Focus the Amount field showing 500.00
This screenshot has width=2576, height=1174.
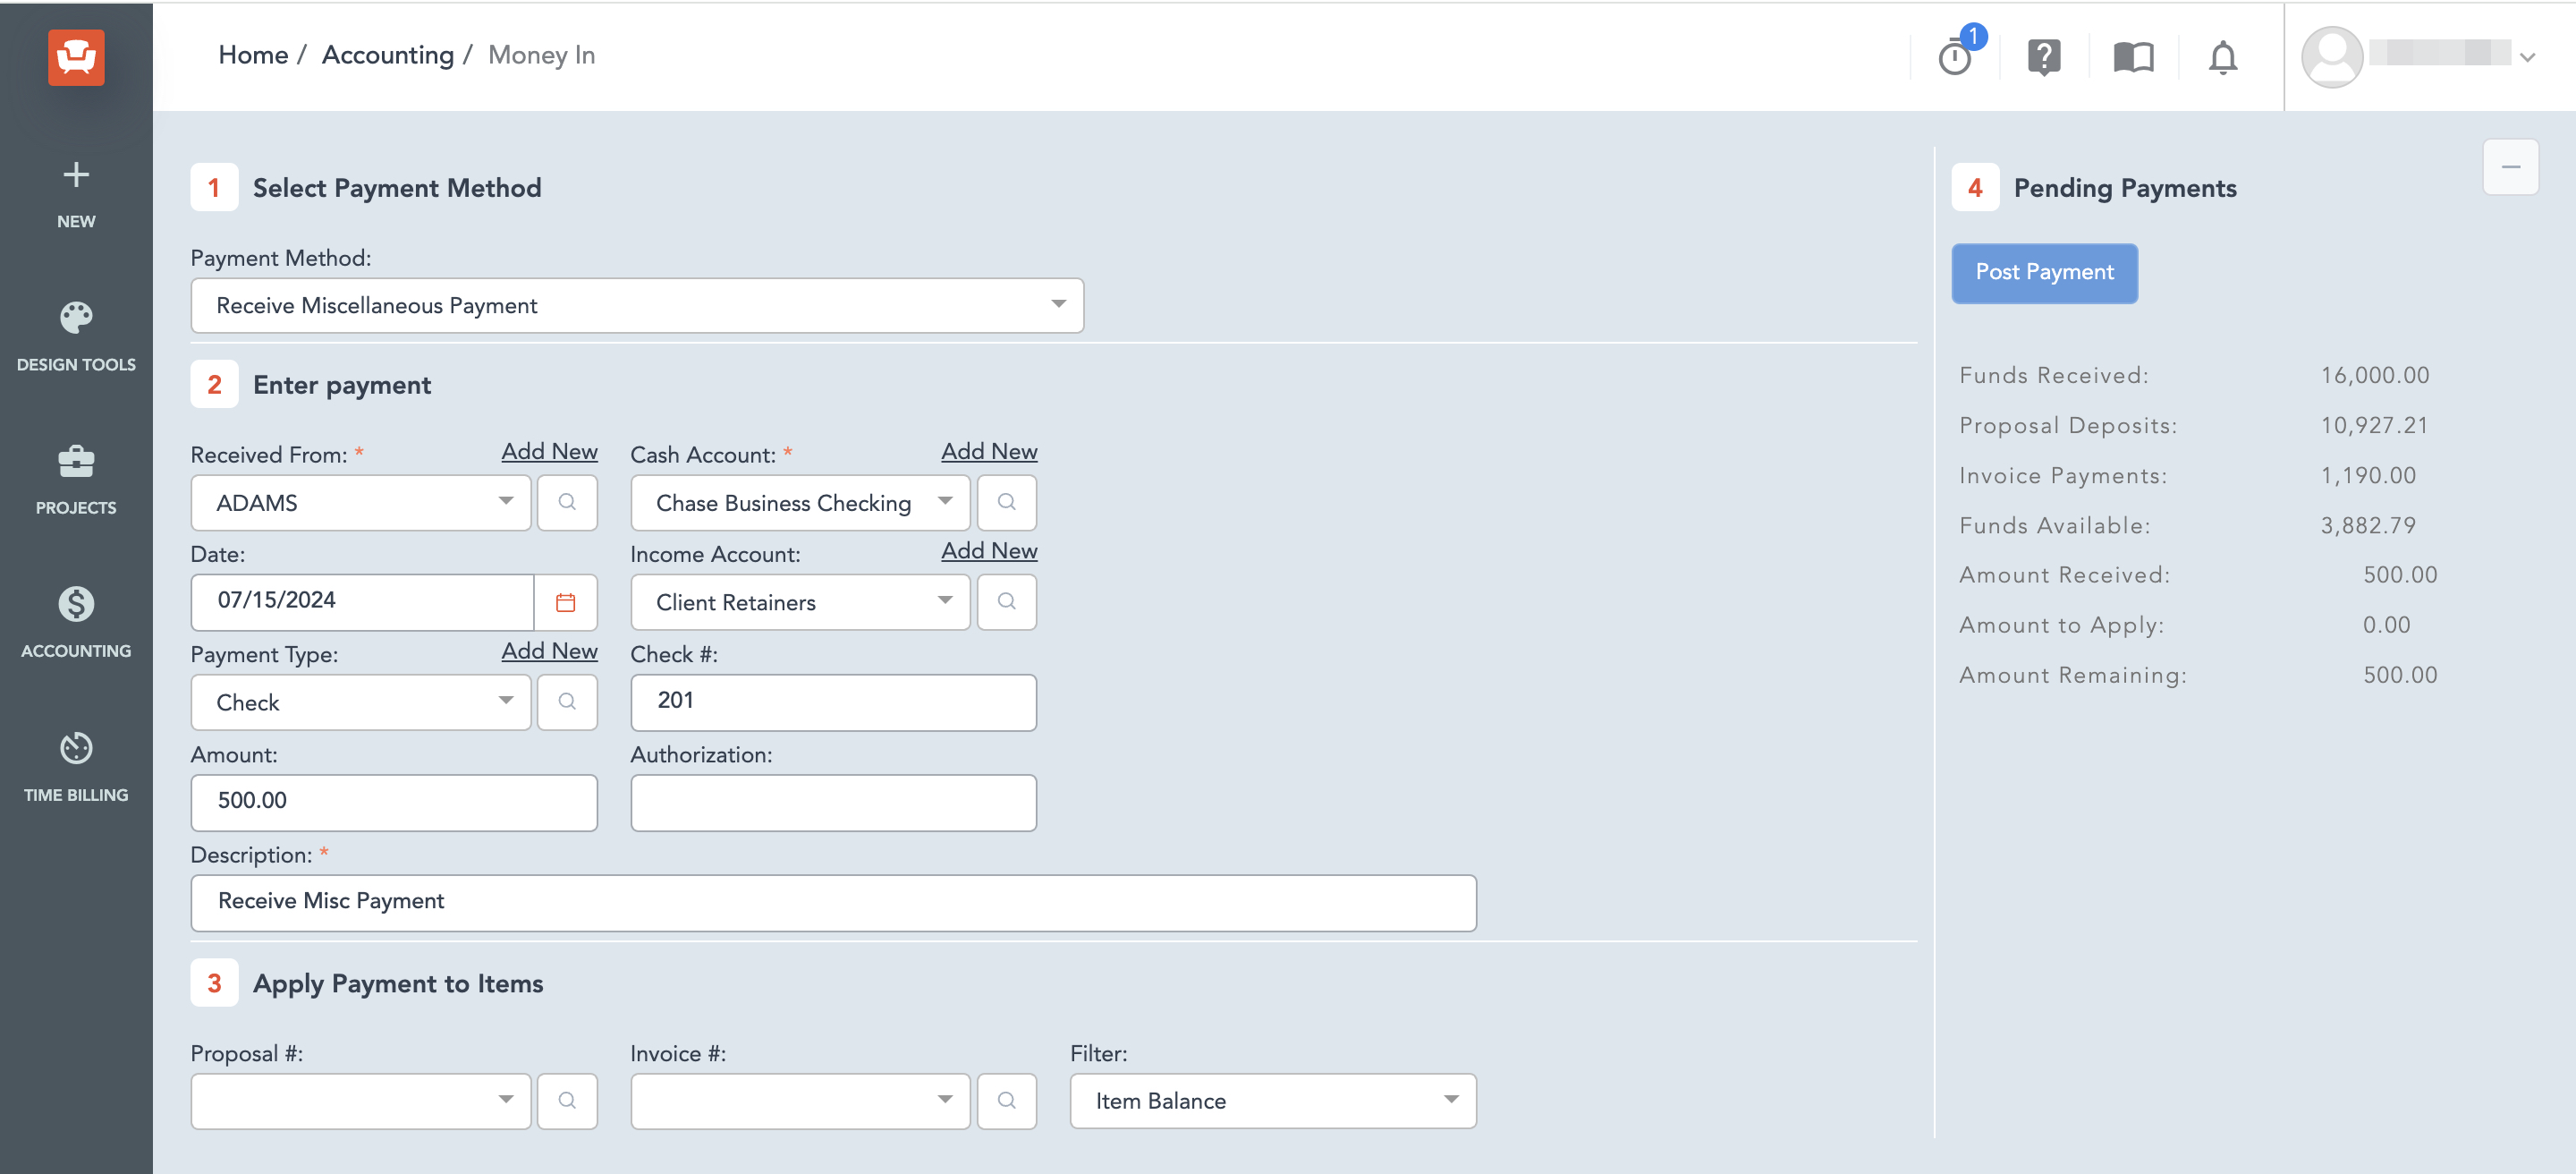pos(394,801)
